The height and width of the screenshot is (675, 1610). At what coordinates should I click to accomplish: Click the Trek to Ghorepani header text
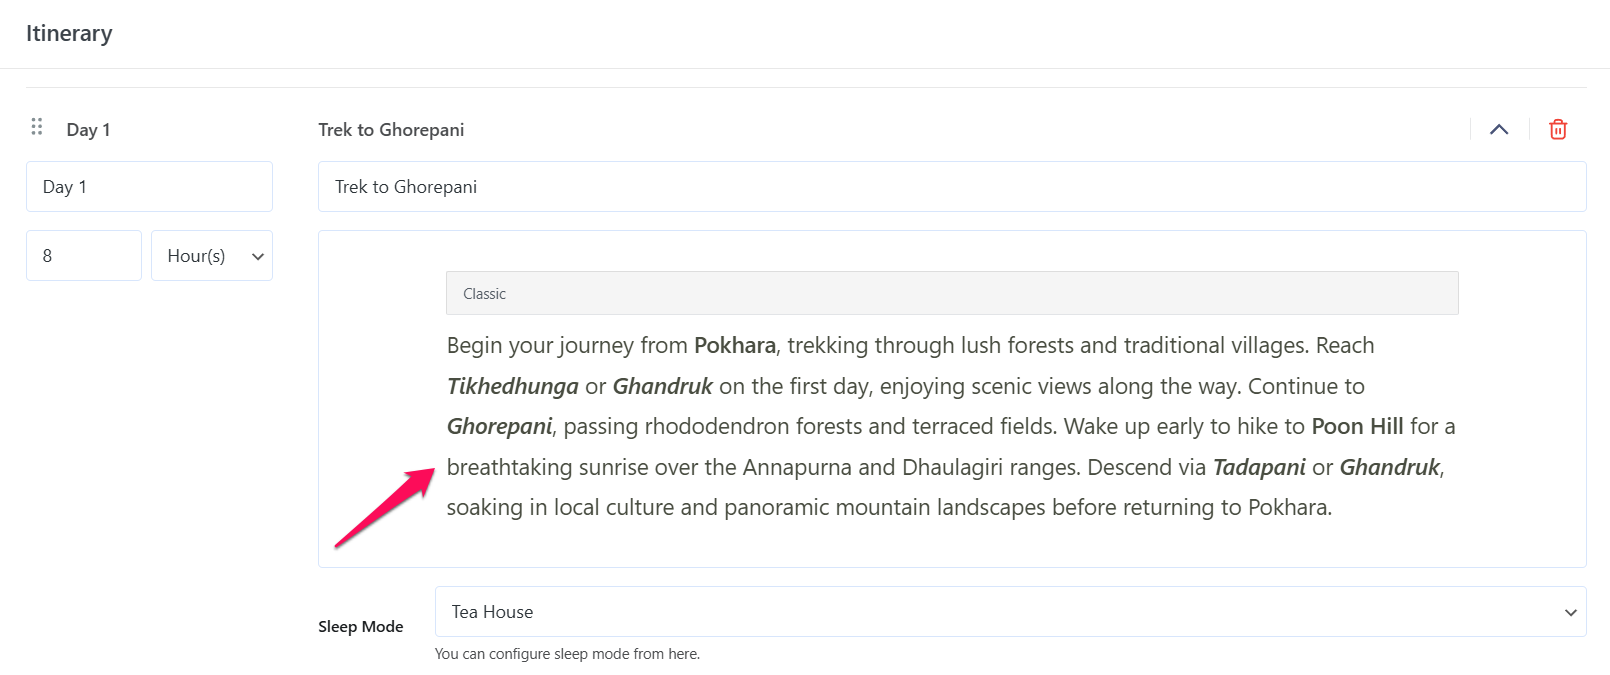pos(391,130)
